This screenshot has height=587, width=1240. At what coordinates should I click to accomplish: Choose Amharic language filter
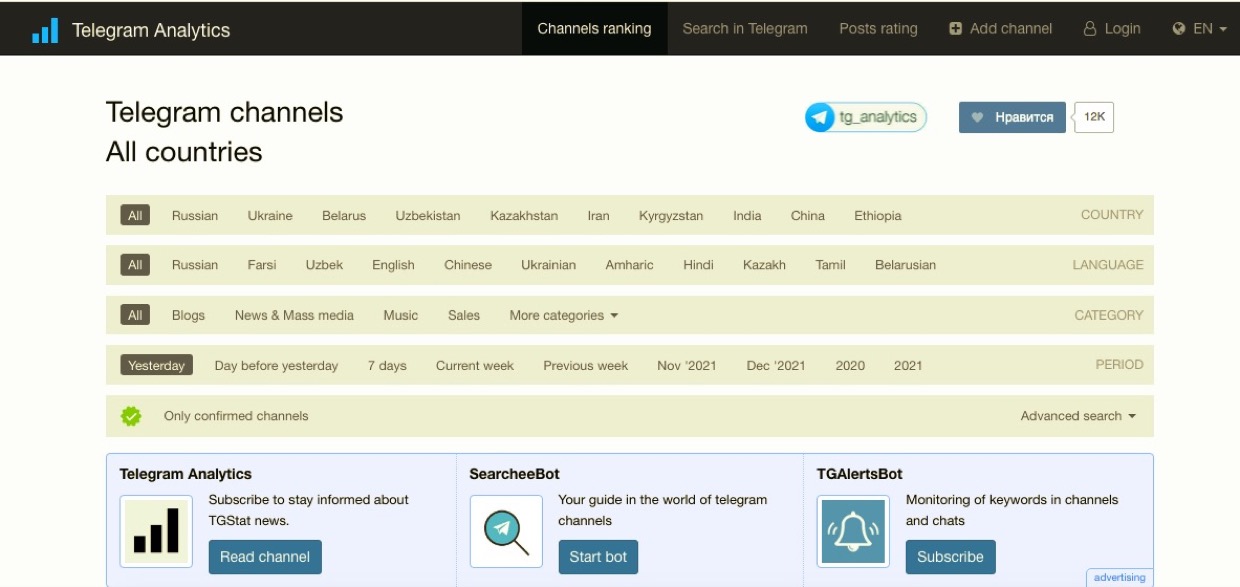click(629, 265)
